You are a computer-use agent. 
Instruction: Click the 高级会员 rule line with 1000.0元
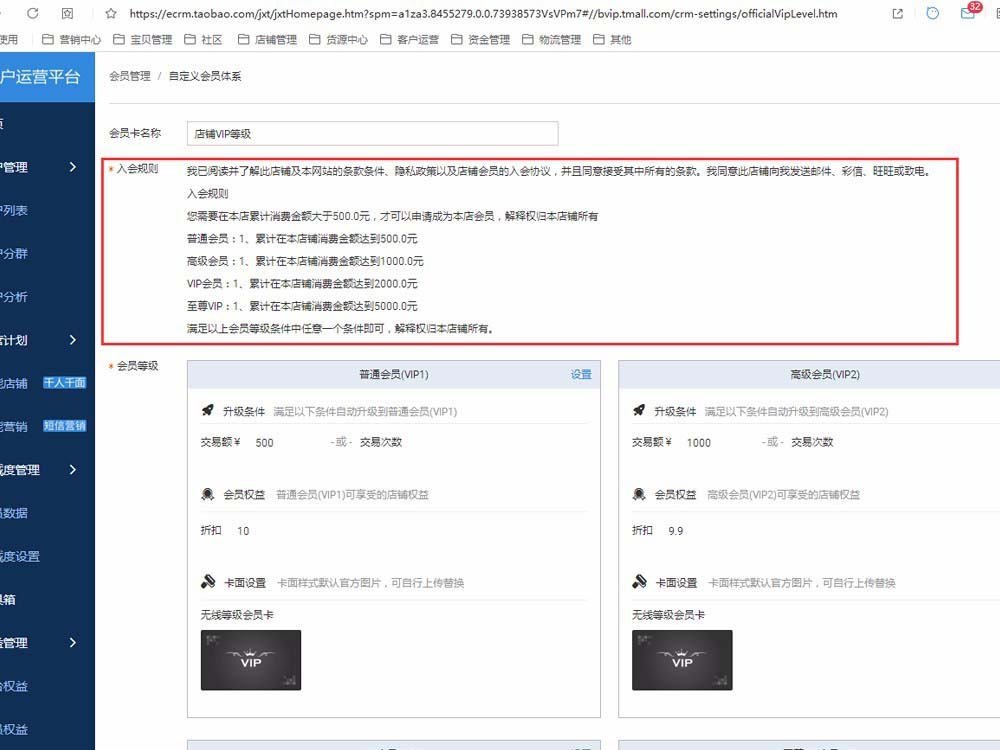coord(305,261)
